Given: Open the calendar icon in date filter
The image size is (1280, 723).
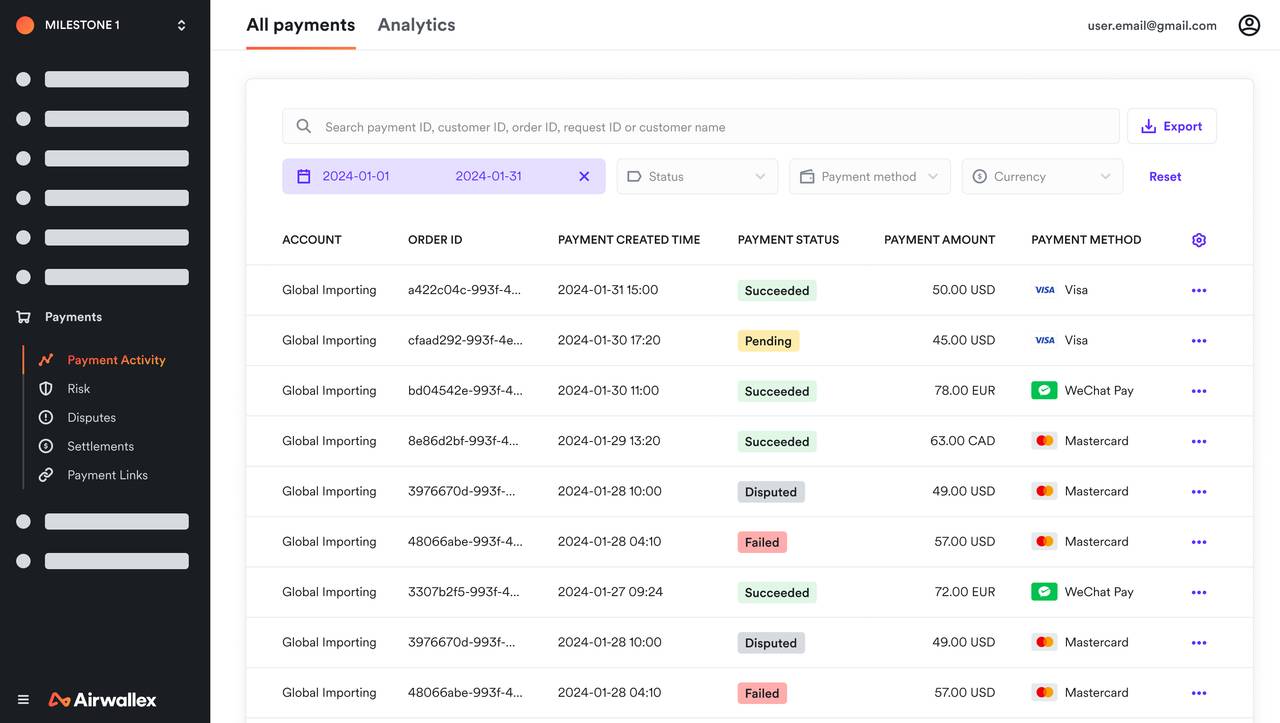Looking at the screenshot, I should (x=304, y=176).
